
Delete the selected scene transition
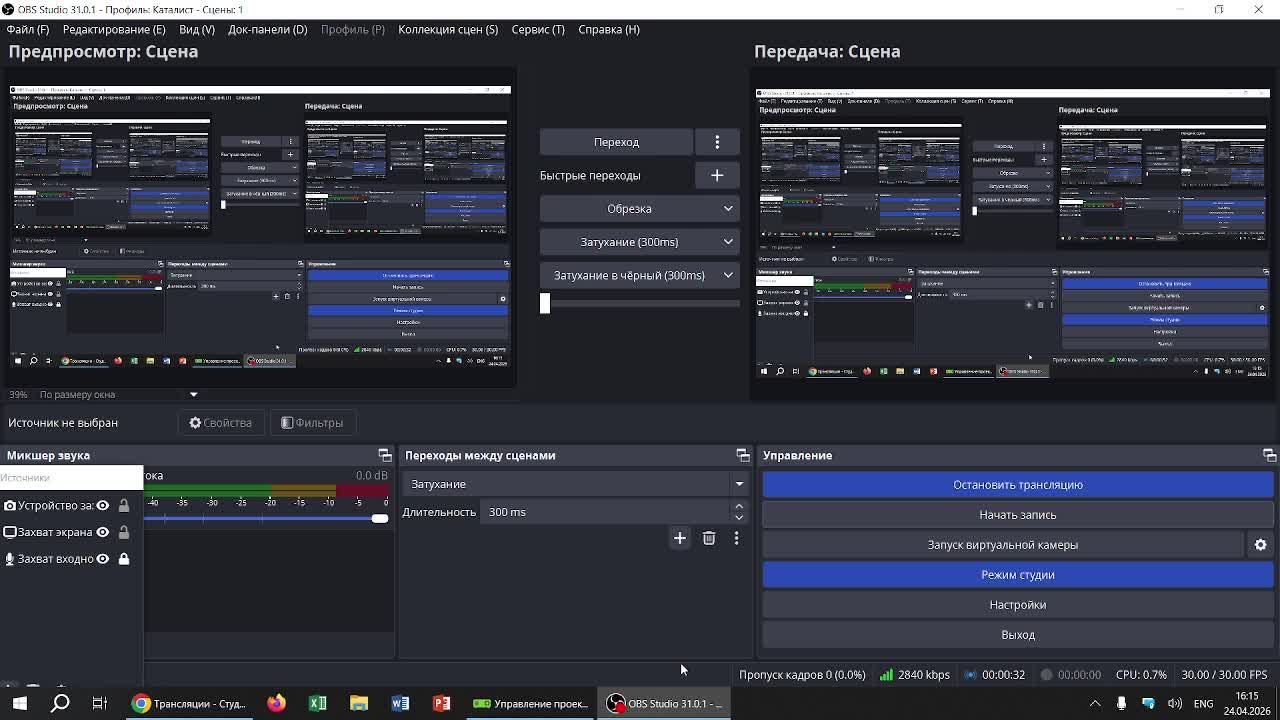pos(709,538)
